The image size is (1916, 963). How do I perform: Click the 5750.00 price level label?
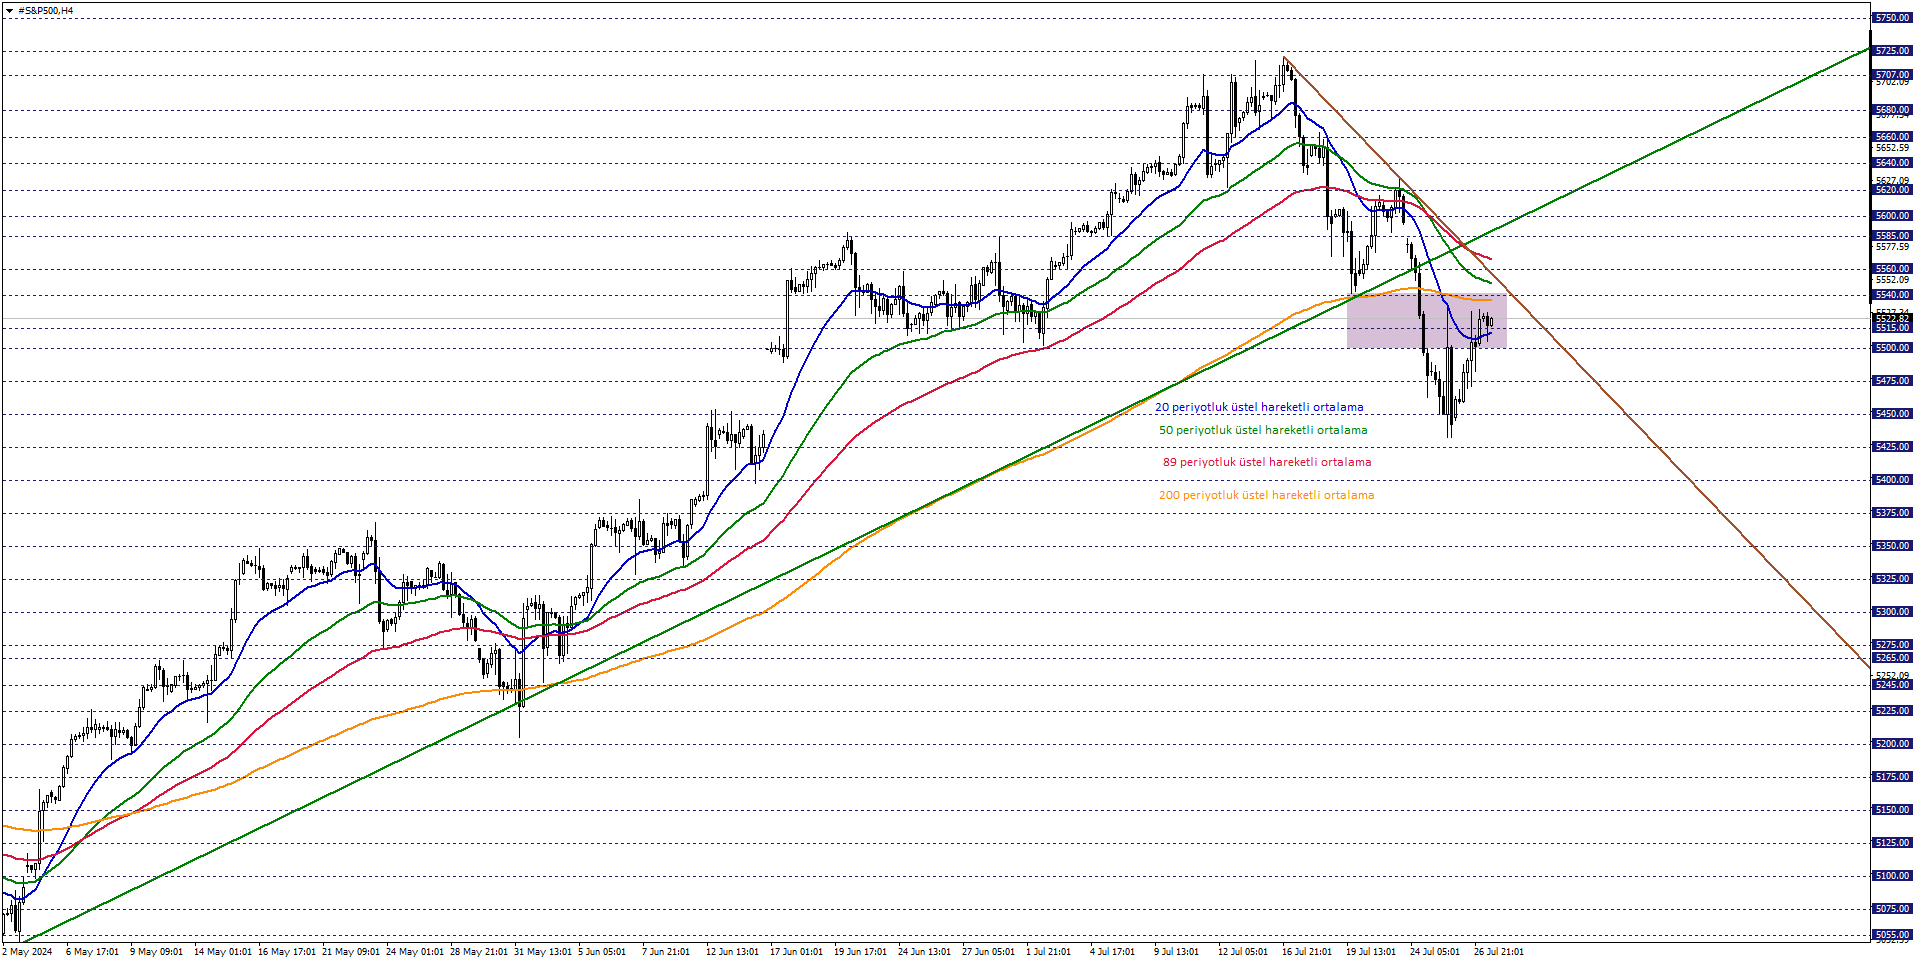pyautogui.click(x=1892, y=18)
